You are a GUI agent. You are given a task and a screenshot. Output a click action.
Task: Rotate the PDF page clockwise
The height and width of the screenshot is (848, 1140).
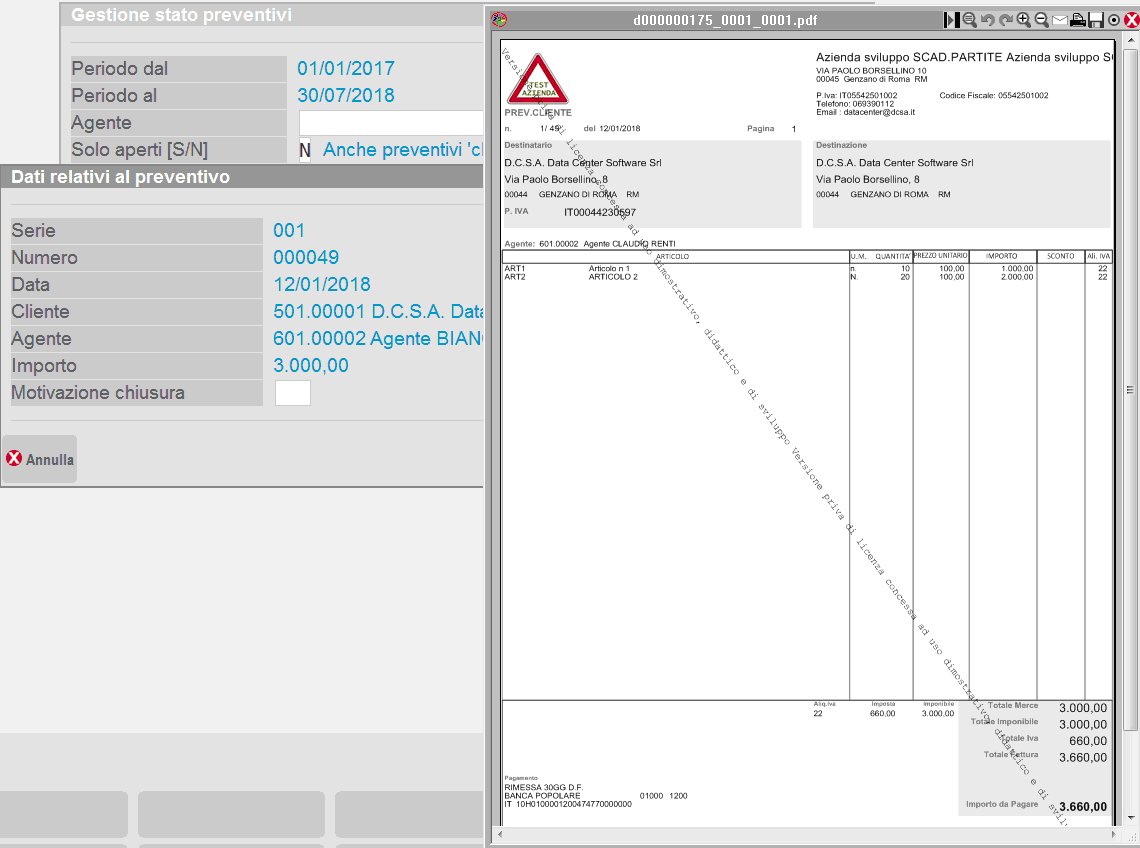1005,20
